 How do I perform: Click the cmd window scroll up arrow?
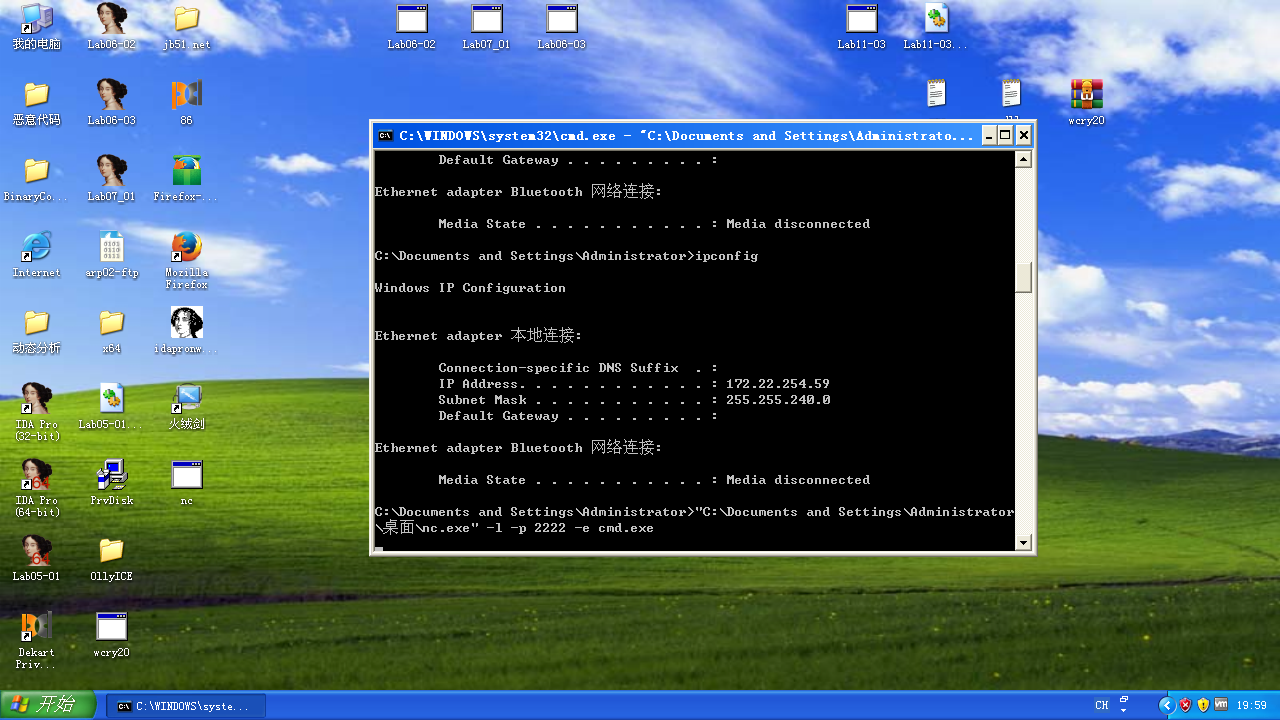pos(1023,160)
